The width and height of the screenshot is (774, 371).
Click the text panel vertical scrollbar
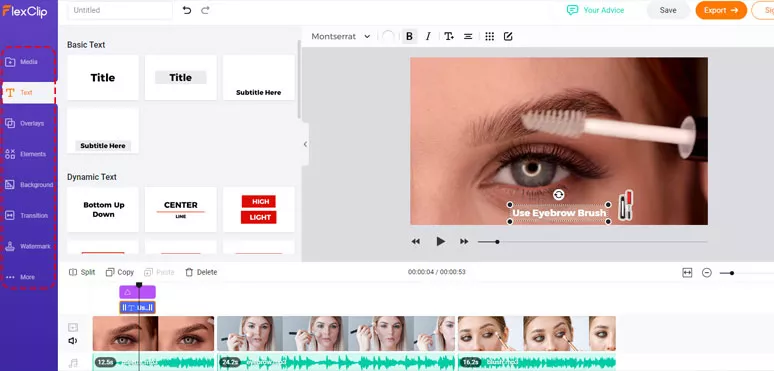pos(299,79)
